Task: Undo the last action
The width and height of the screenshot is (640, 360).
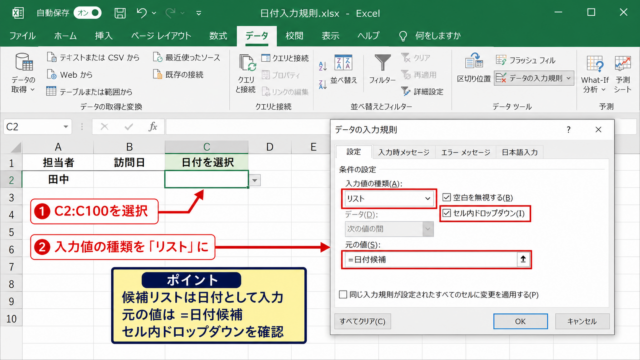Action: pyautogui.click(x=142, y=13)
